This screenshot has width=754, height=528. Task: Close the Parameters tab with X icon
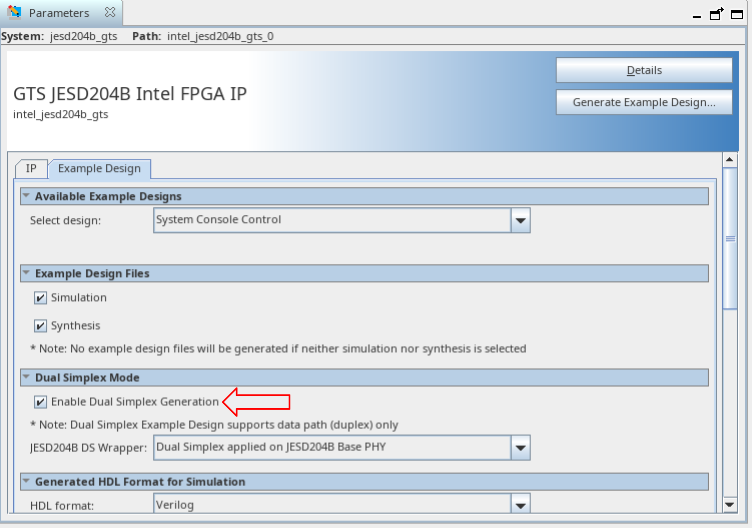pyautogui.click(x=110, y=13)
